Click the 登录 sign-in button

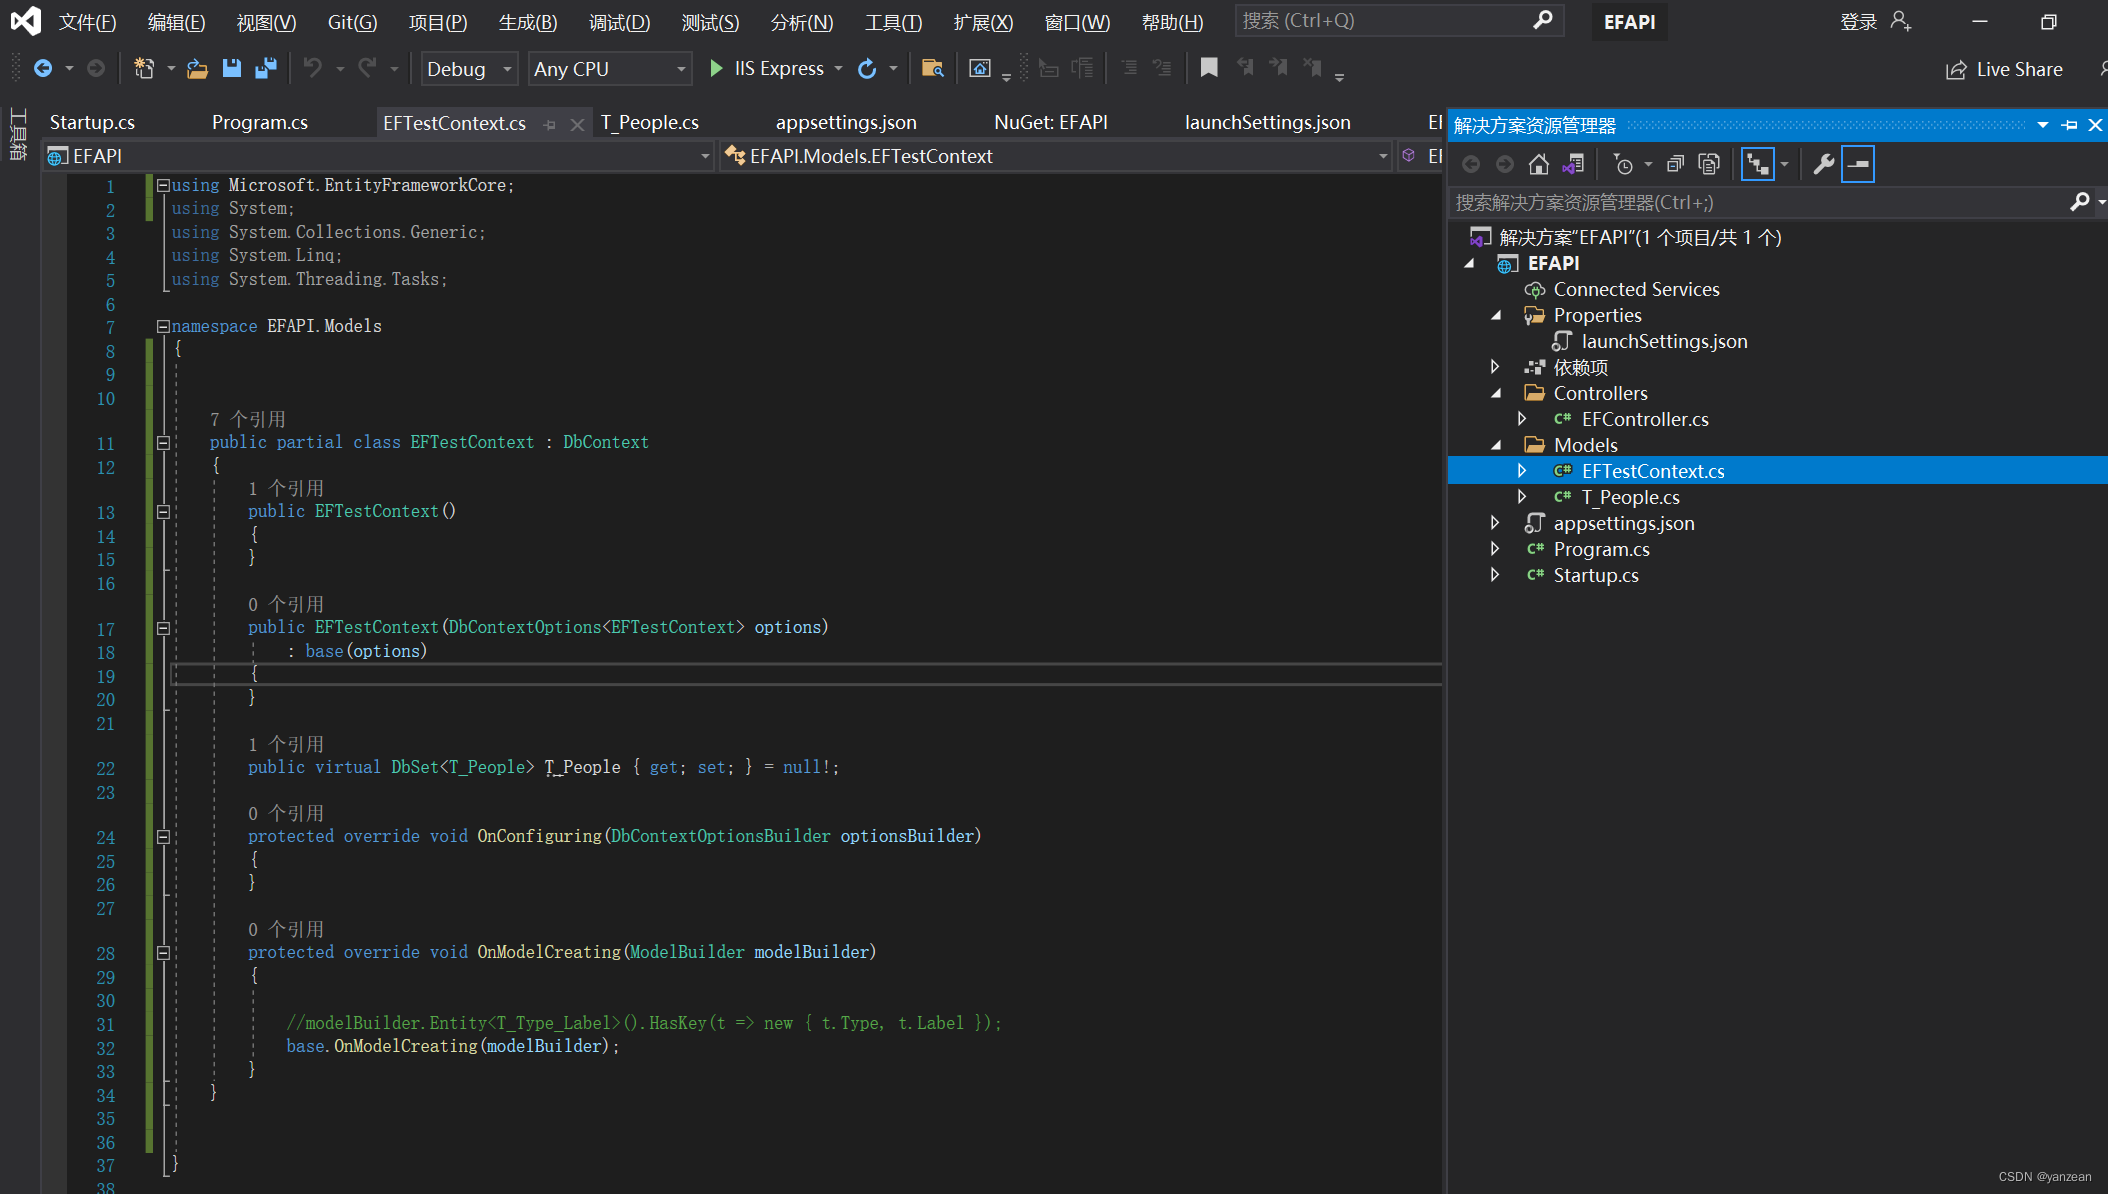coord(1858,22)
